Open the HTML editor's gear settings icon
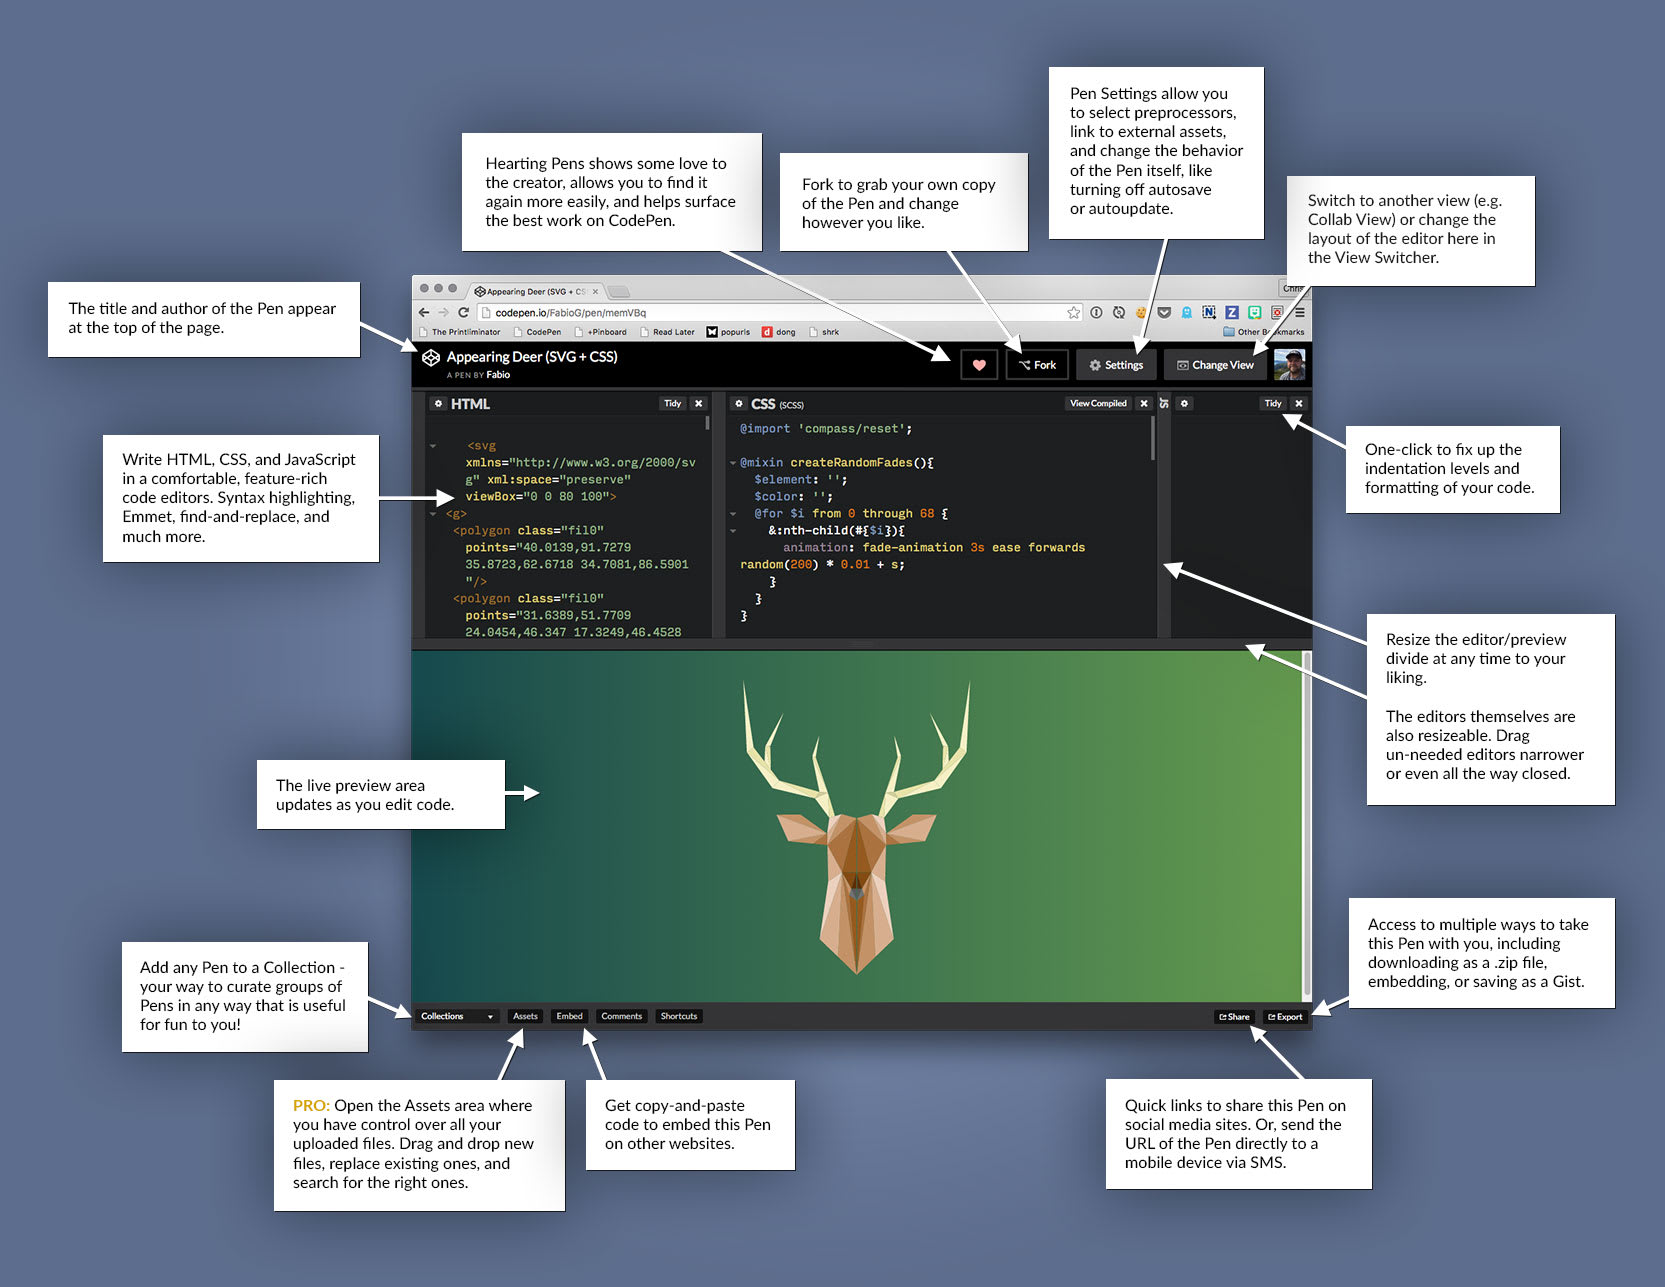This screenshot has width=1665, height=1287. pyautogui.click(x=439, y=403)
